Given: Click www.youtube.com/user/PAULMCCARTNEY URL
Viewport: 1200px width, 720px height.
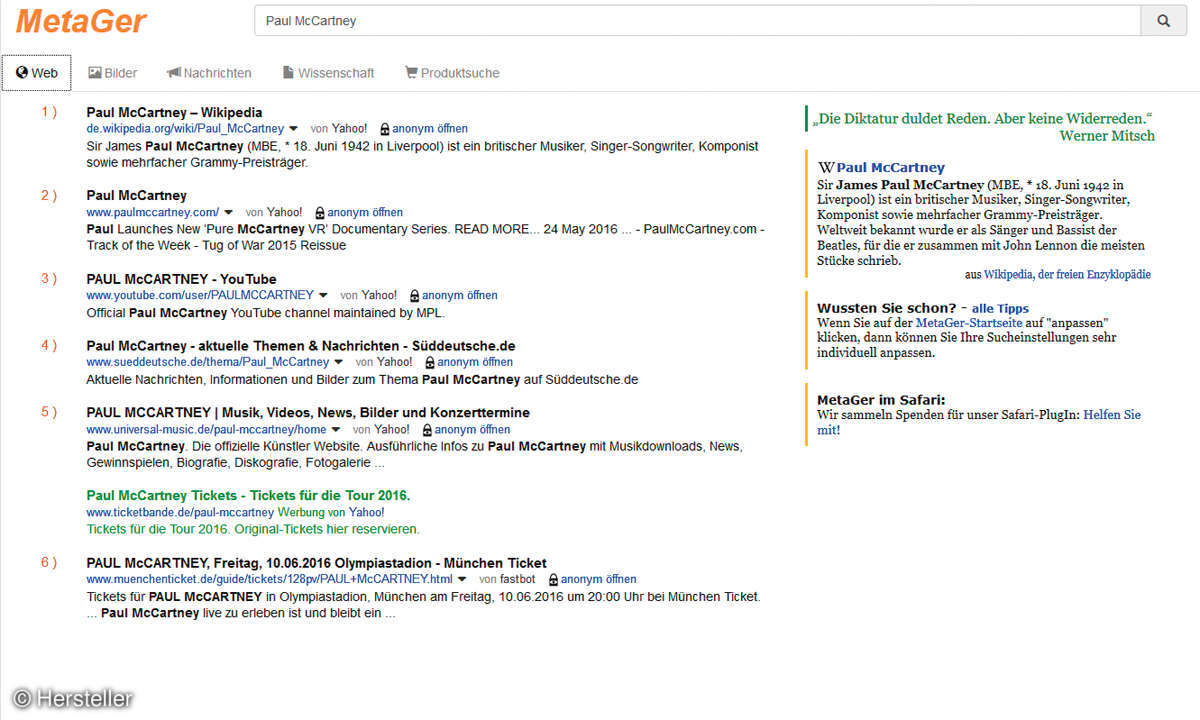Looking at the screenshot, I should 200,296.
